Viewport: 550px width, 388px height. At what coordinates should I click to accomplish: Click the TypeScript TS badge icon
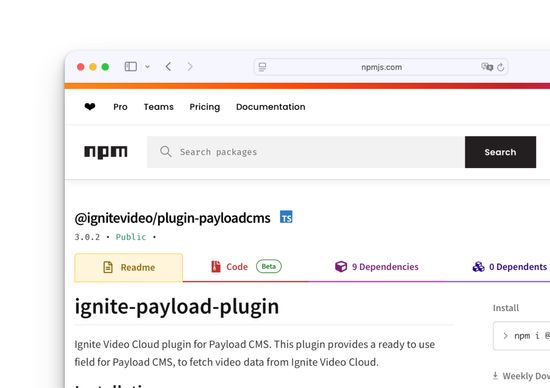pyautogui.click(x=286, y=217)
